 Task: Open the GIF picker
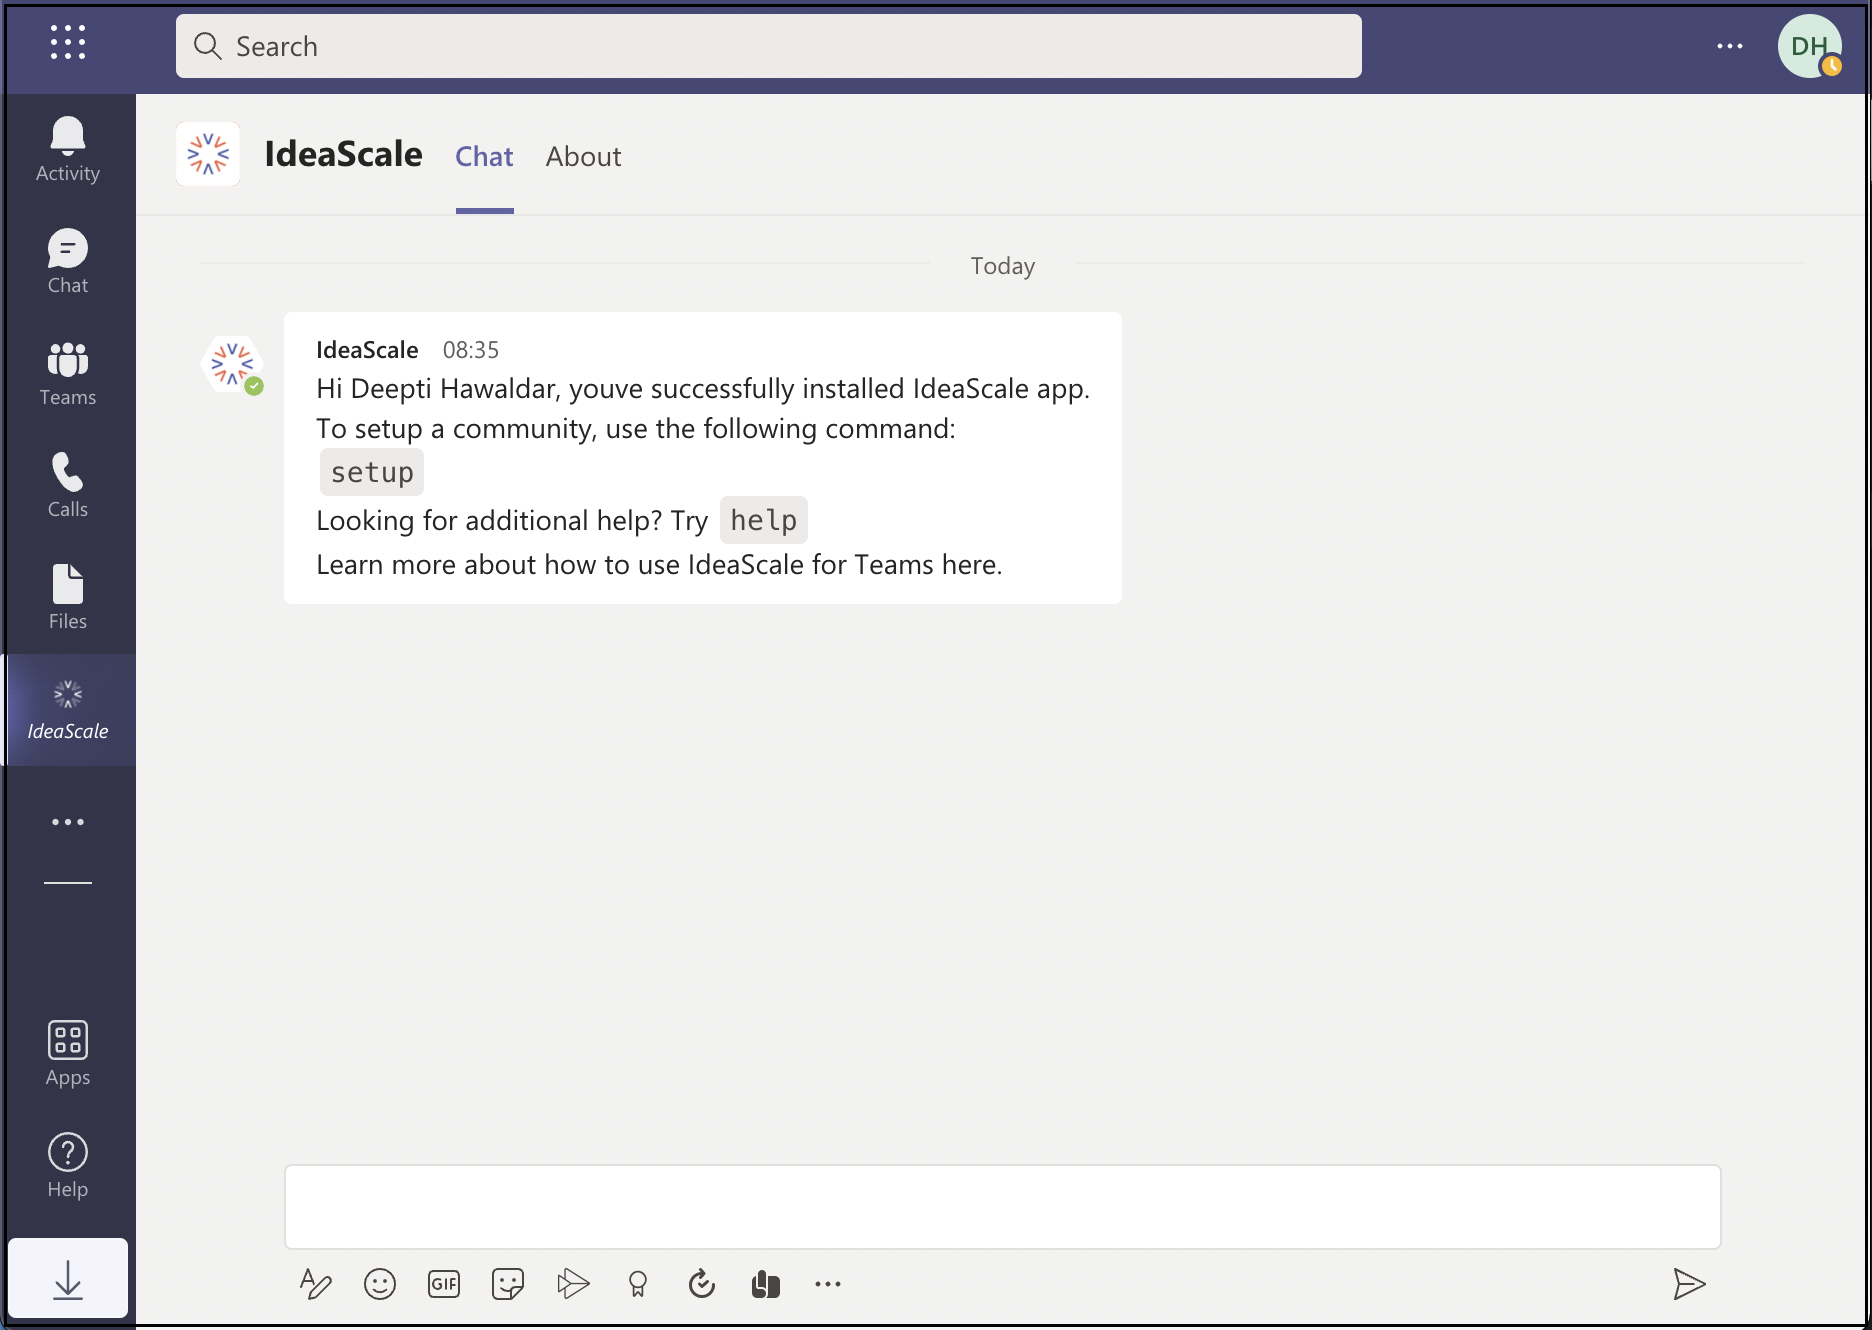444,1284
